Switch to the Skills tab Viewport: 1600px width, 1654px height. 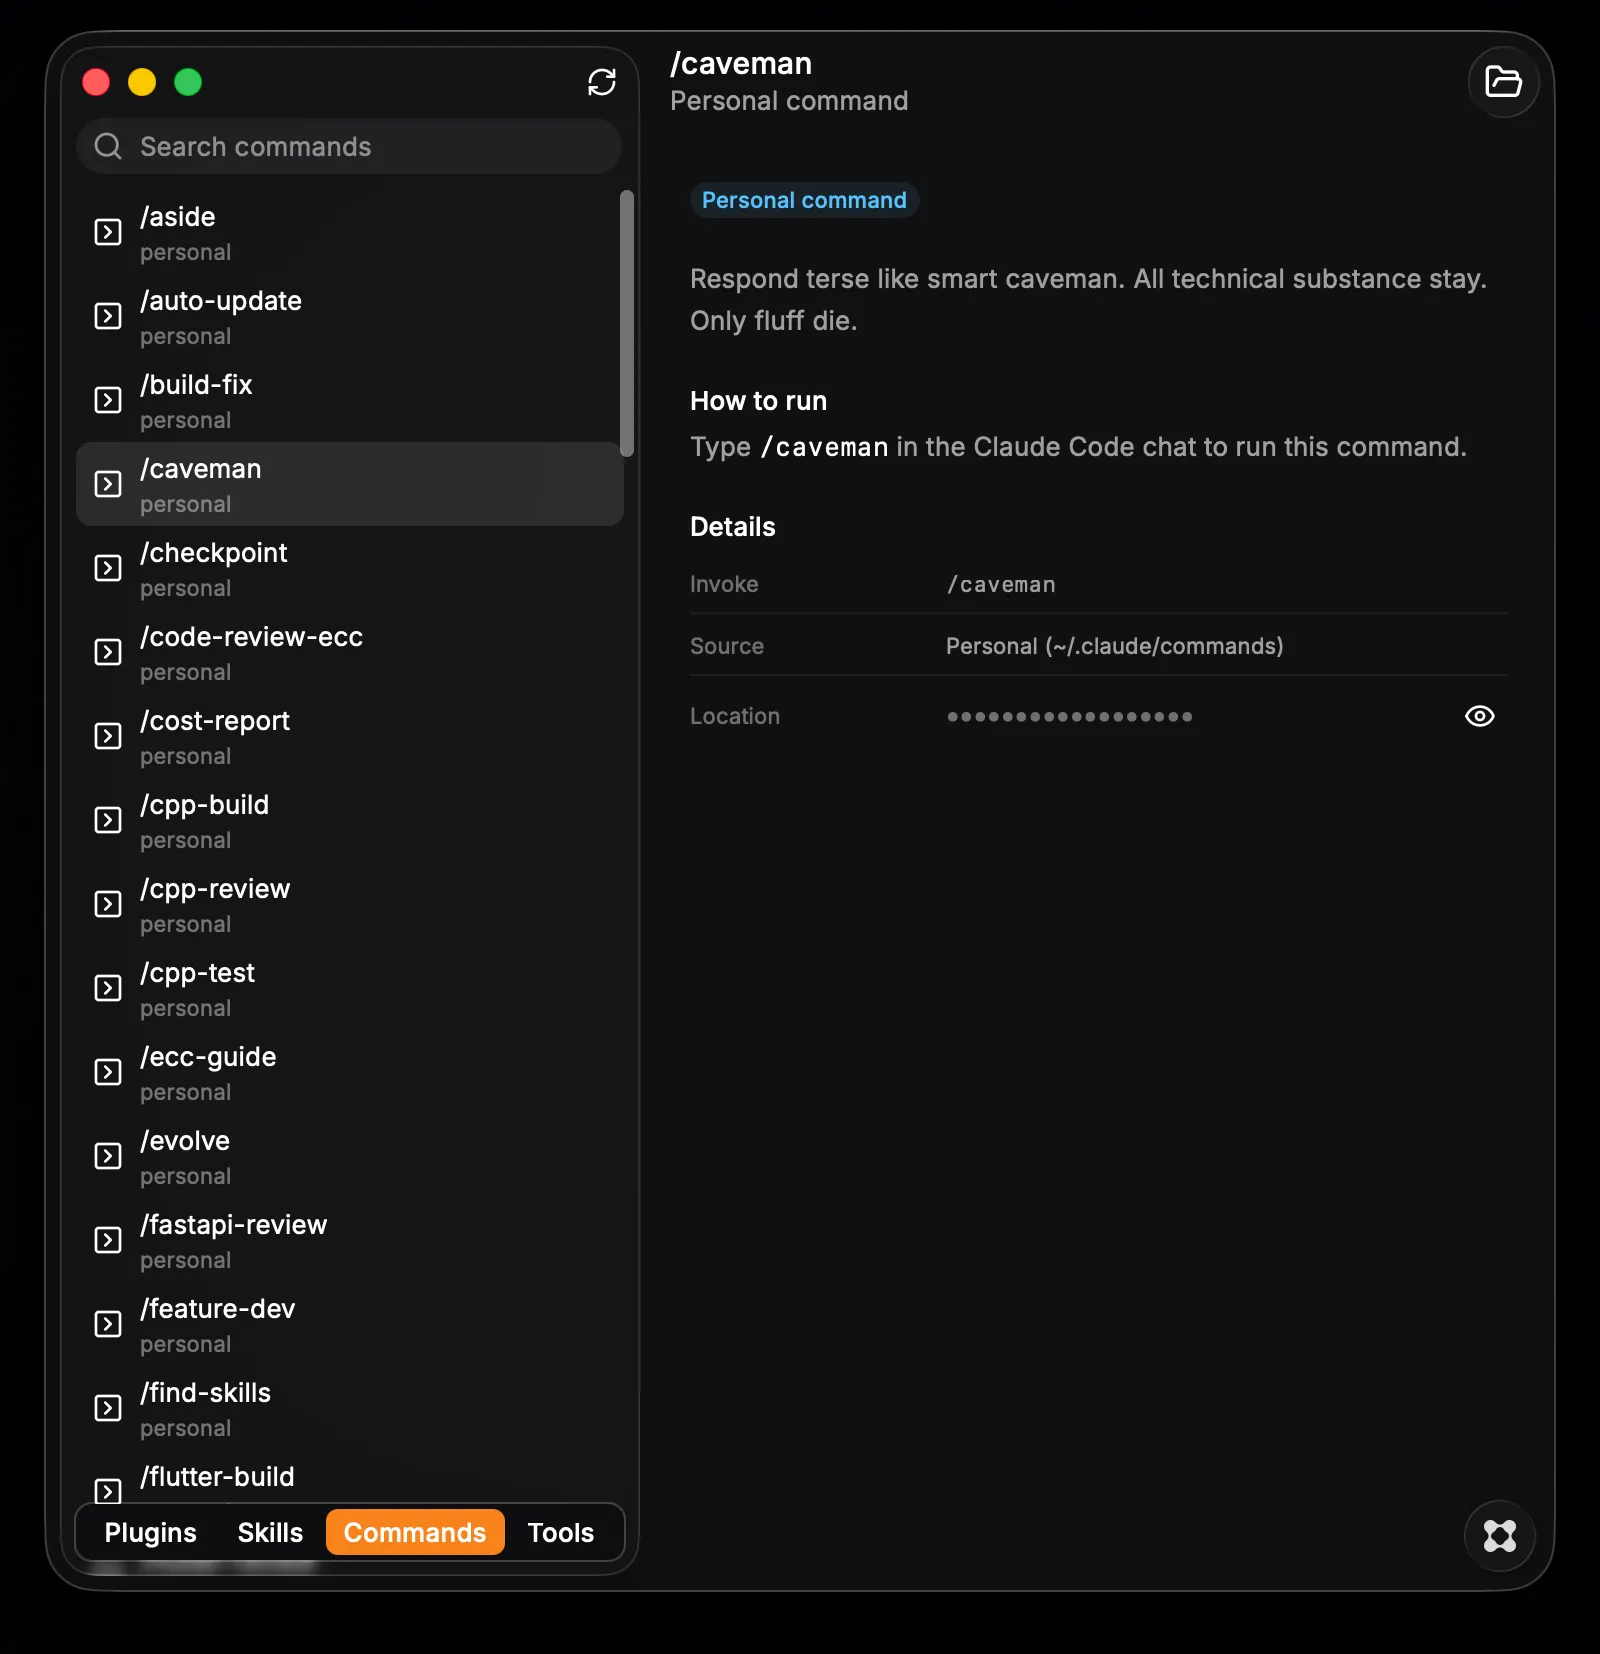[x=270, y=1532]
